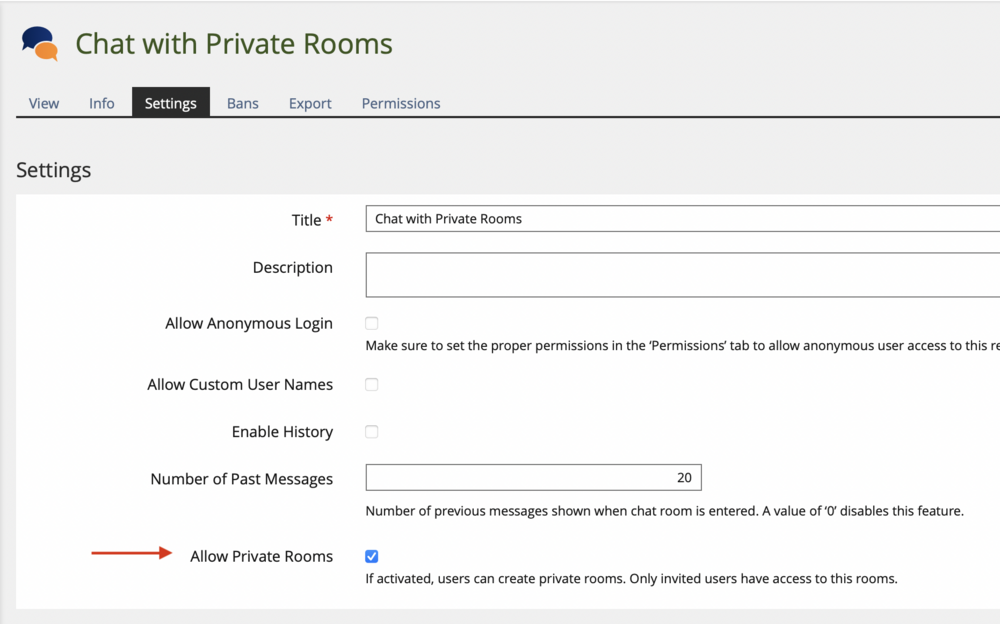Click the chat speech bubbles icon
The width and height of the screenshot is (1000, 624).
point(40,43)
